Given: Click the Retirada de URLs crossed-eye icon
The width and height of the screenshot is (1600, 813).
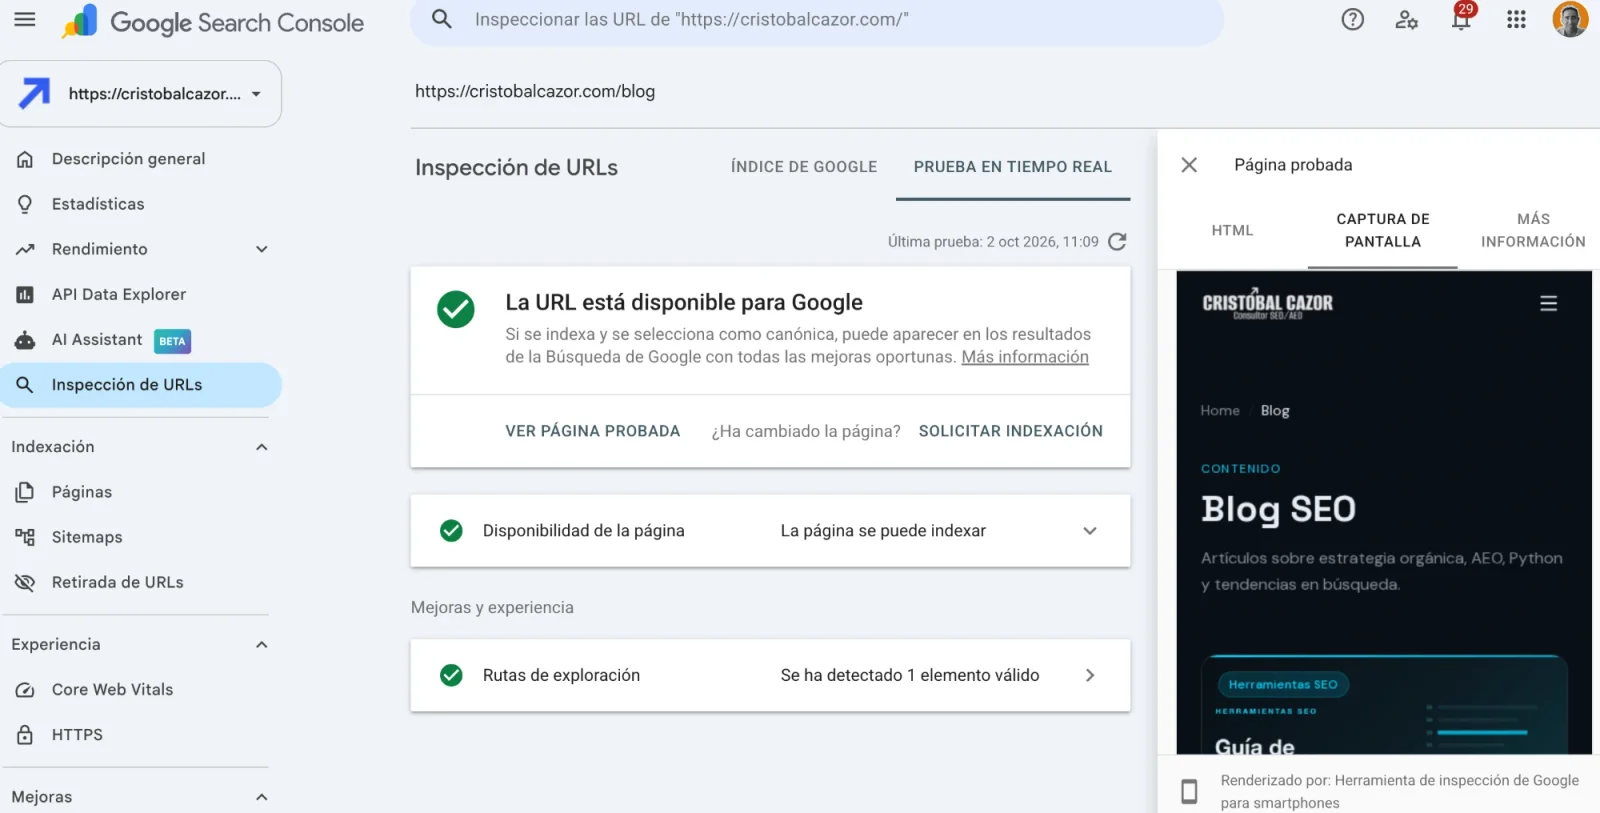Looking at the screenshot, I should tap(25, 582).
